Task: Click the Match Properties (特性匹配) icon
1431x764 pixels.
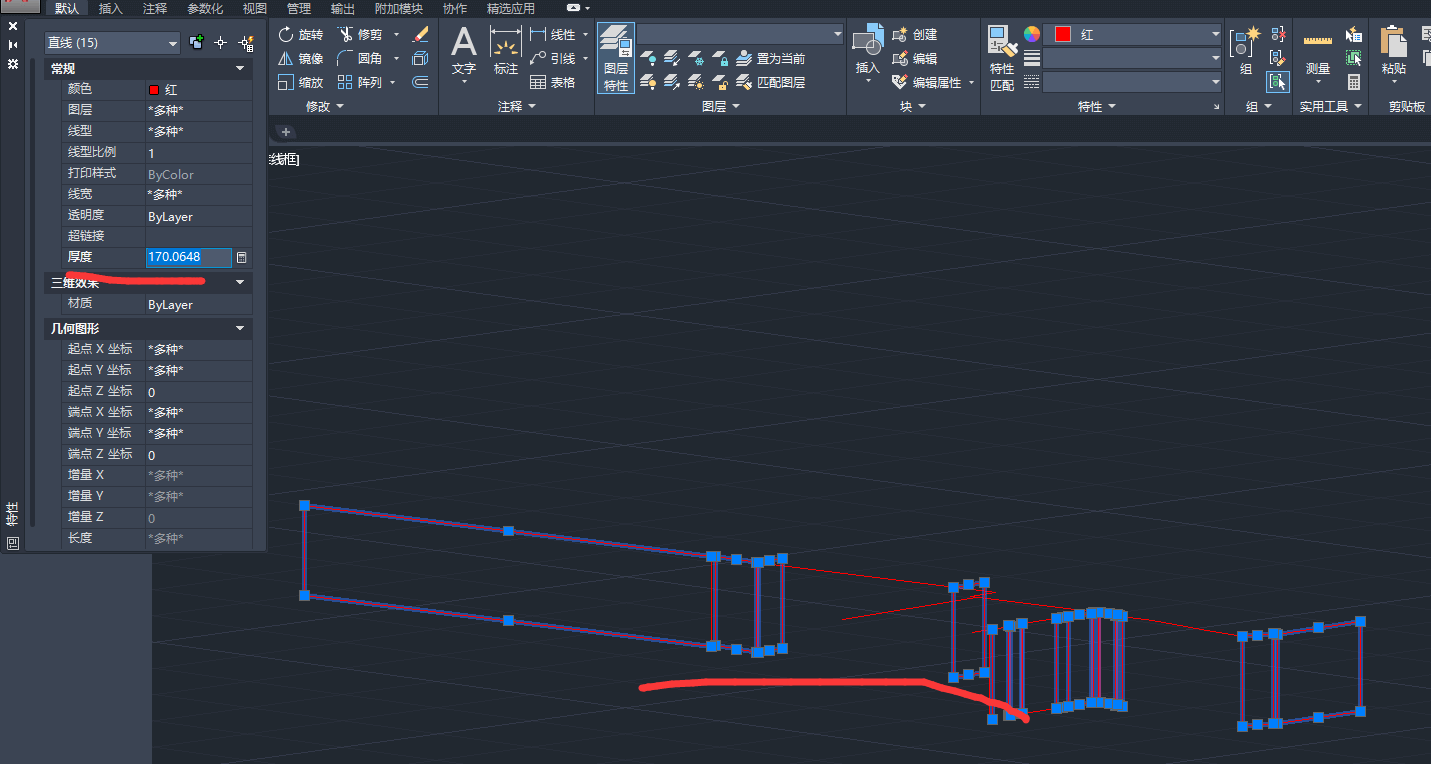Action: (1002, 58)
